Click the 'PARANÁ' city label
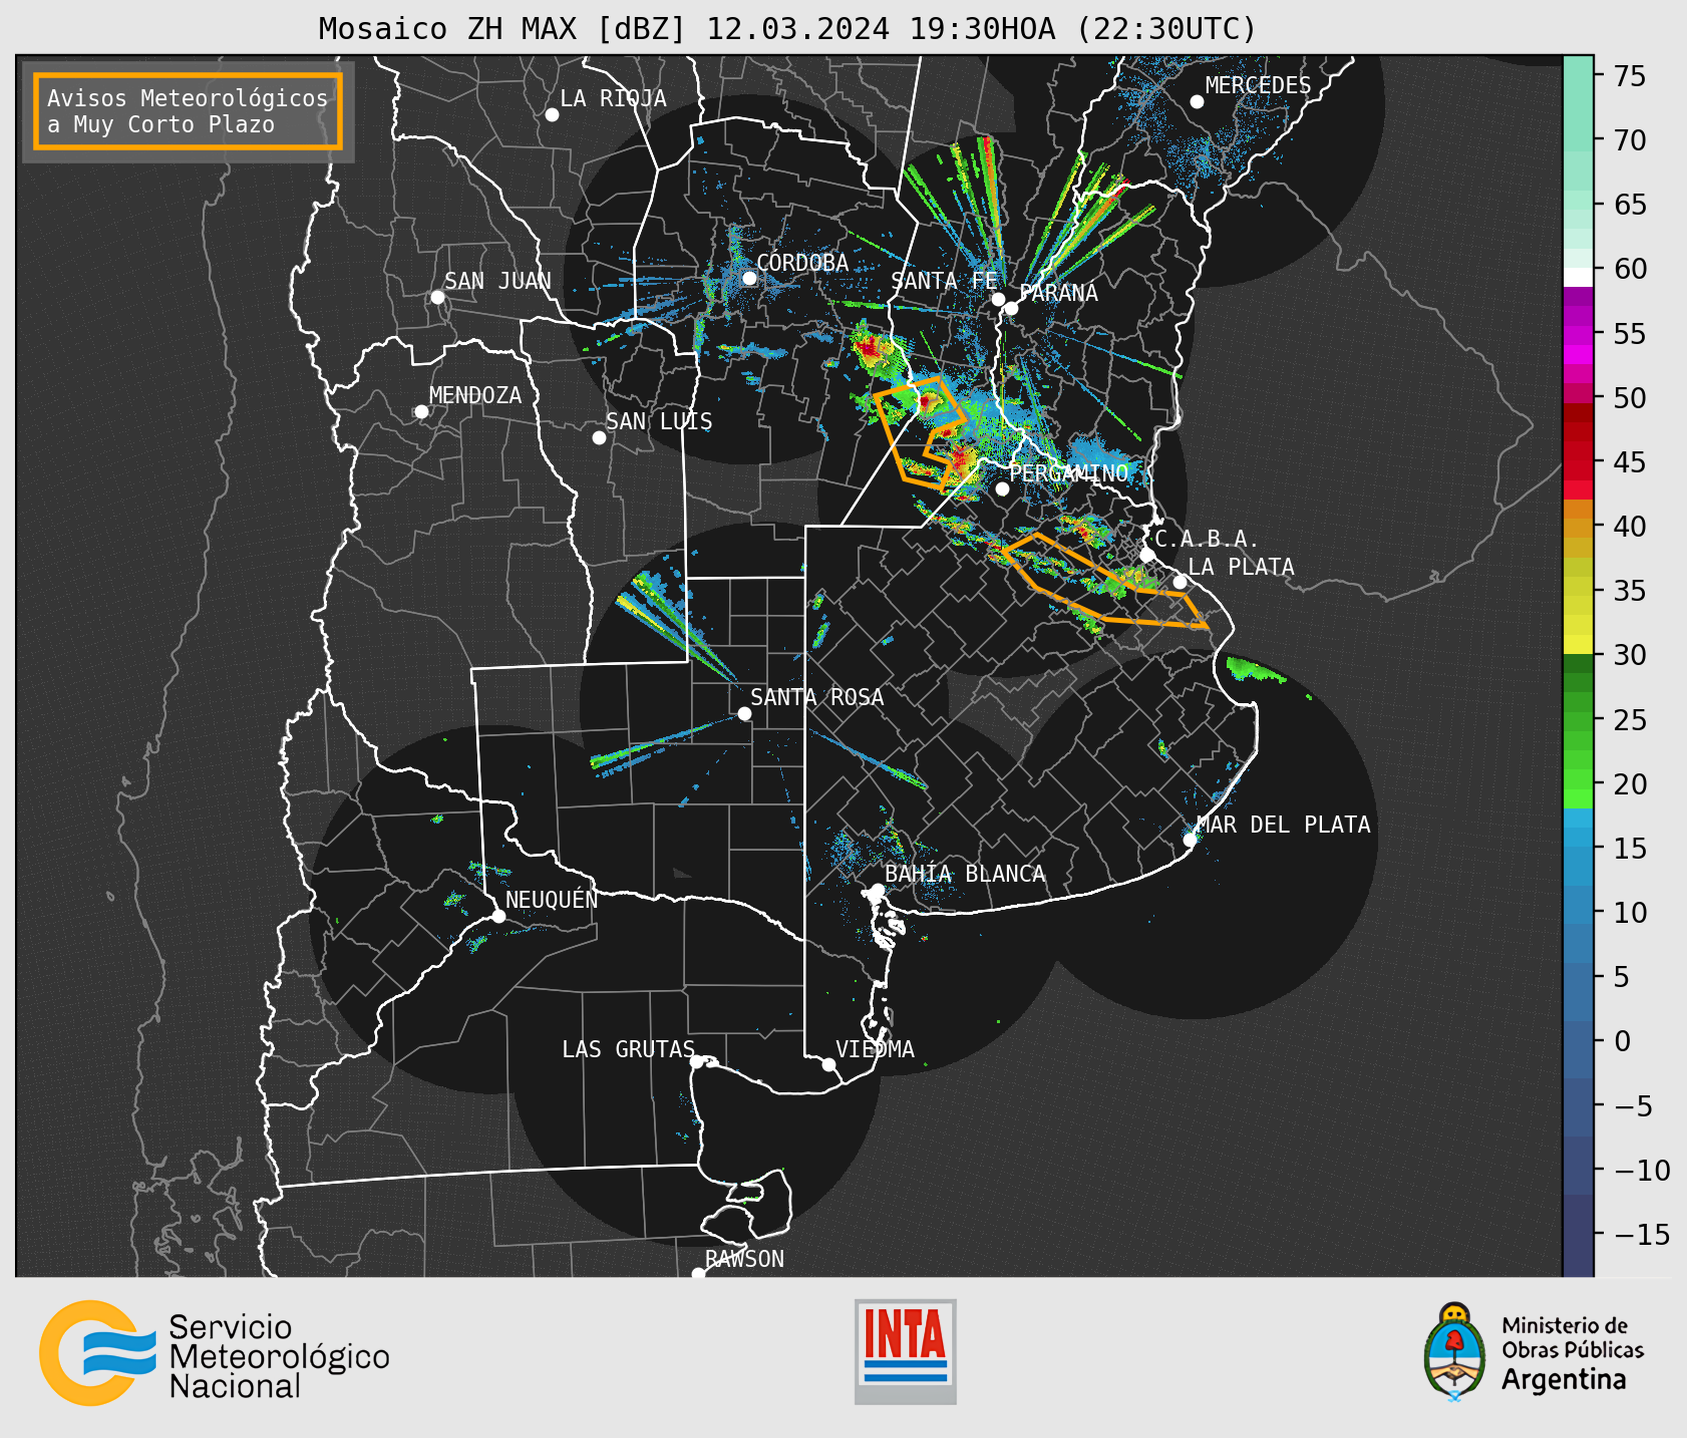Image resolution: width=1687 pixels, height=1438 pixels. pyautogui.click(x=1058, y=293)
